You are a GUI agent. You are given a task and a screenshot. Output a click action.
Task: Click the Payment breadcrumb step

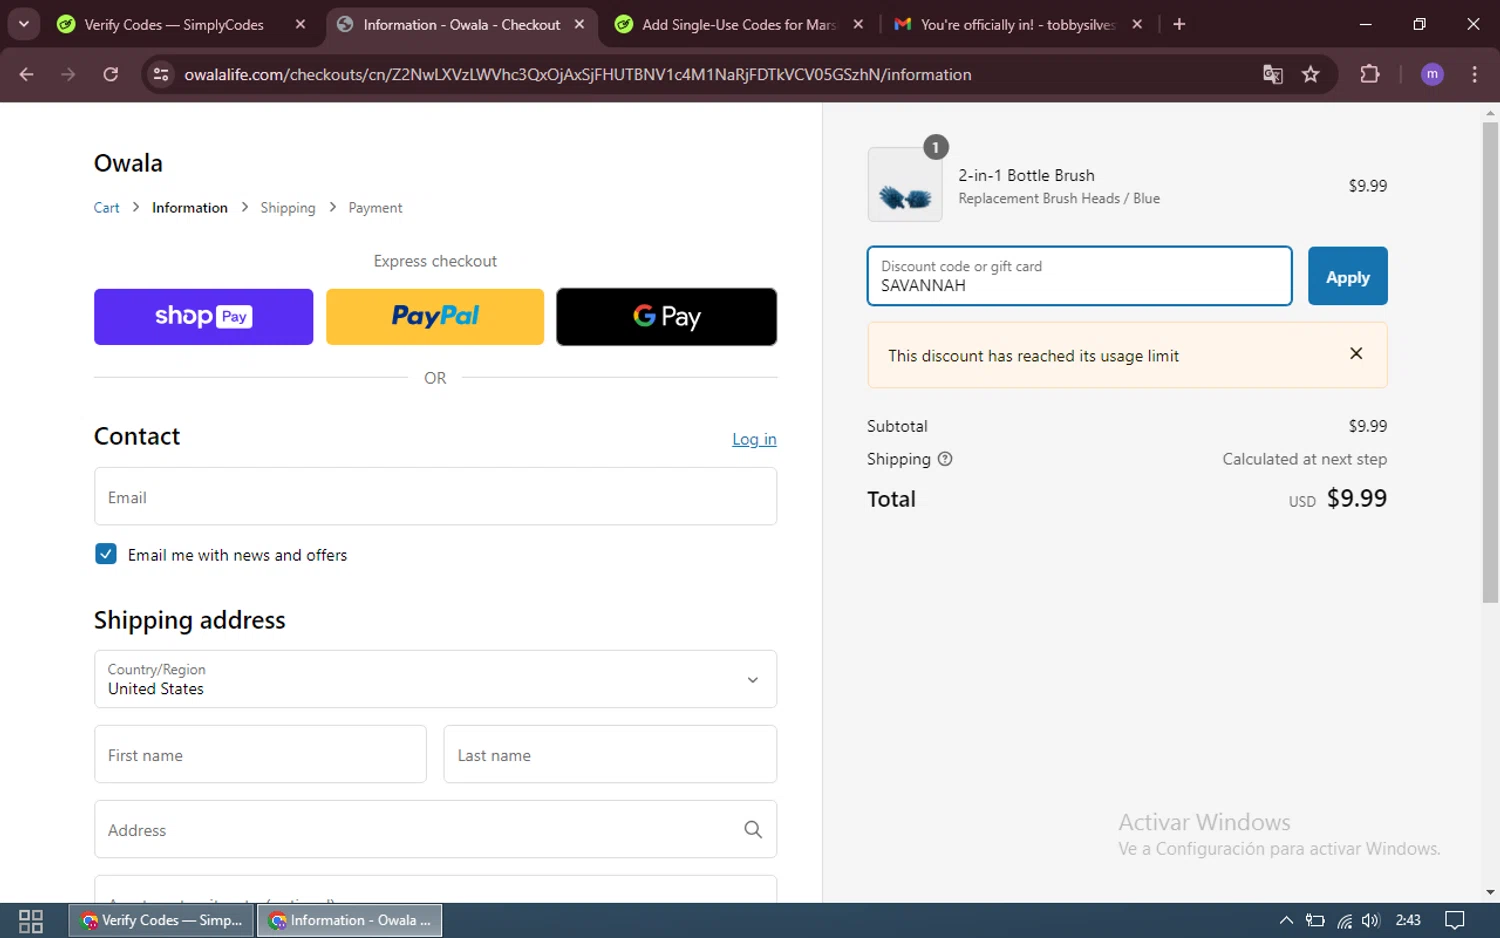click(x=375, y=208)
